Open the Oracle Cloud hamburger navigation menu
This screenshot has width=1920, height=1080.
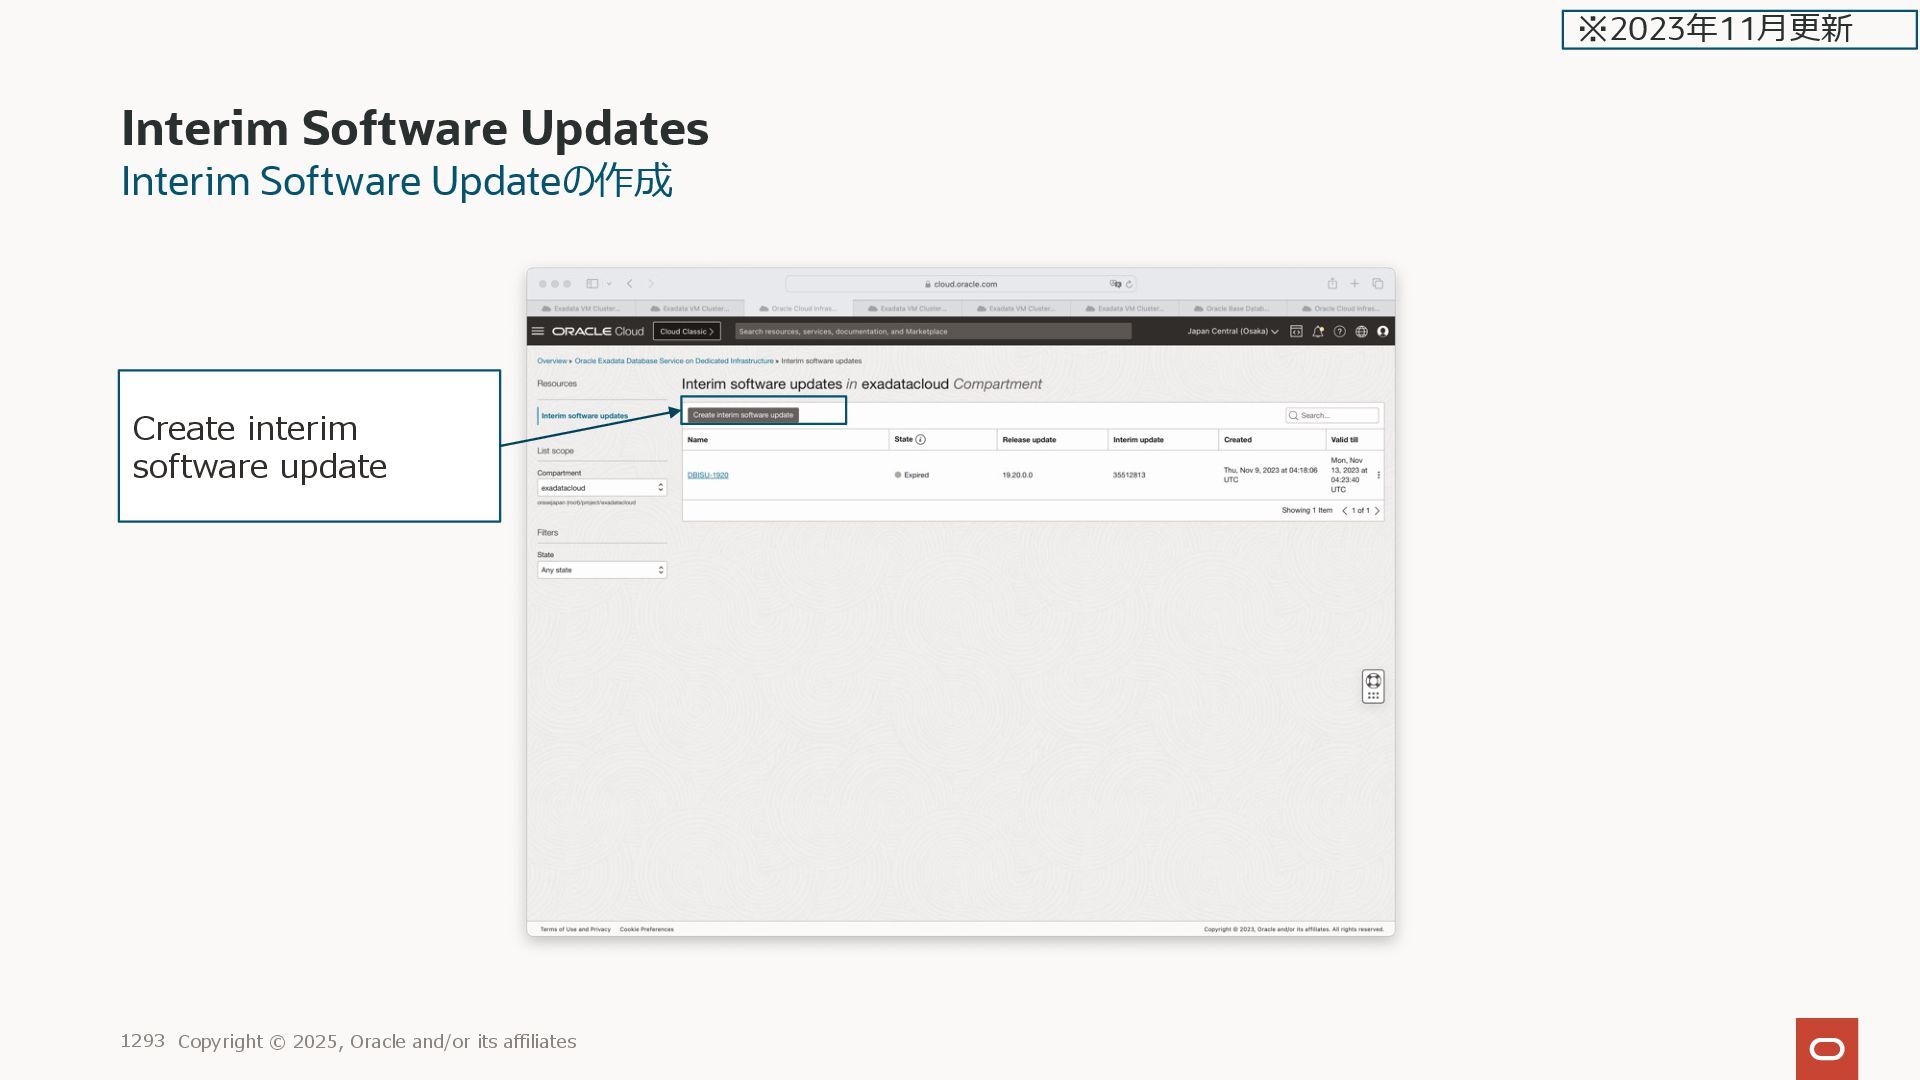pos(538,331)
